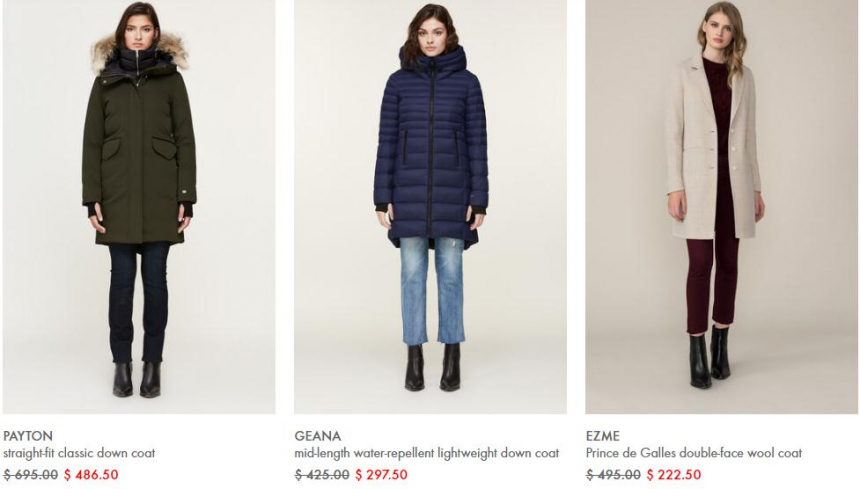Click the EZME product name
Screen dimensions: 860x489
pyautogui.click(x=603, y=436)
